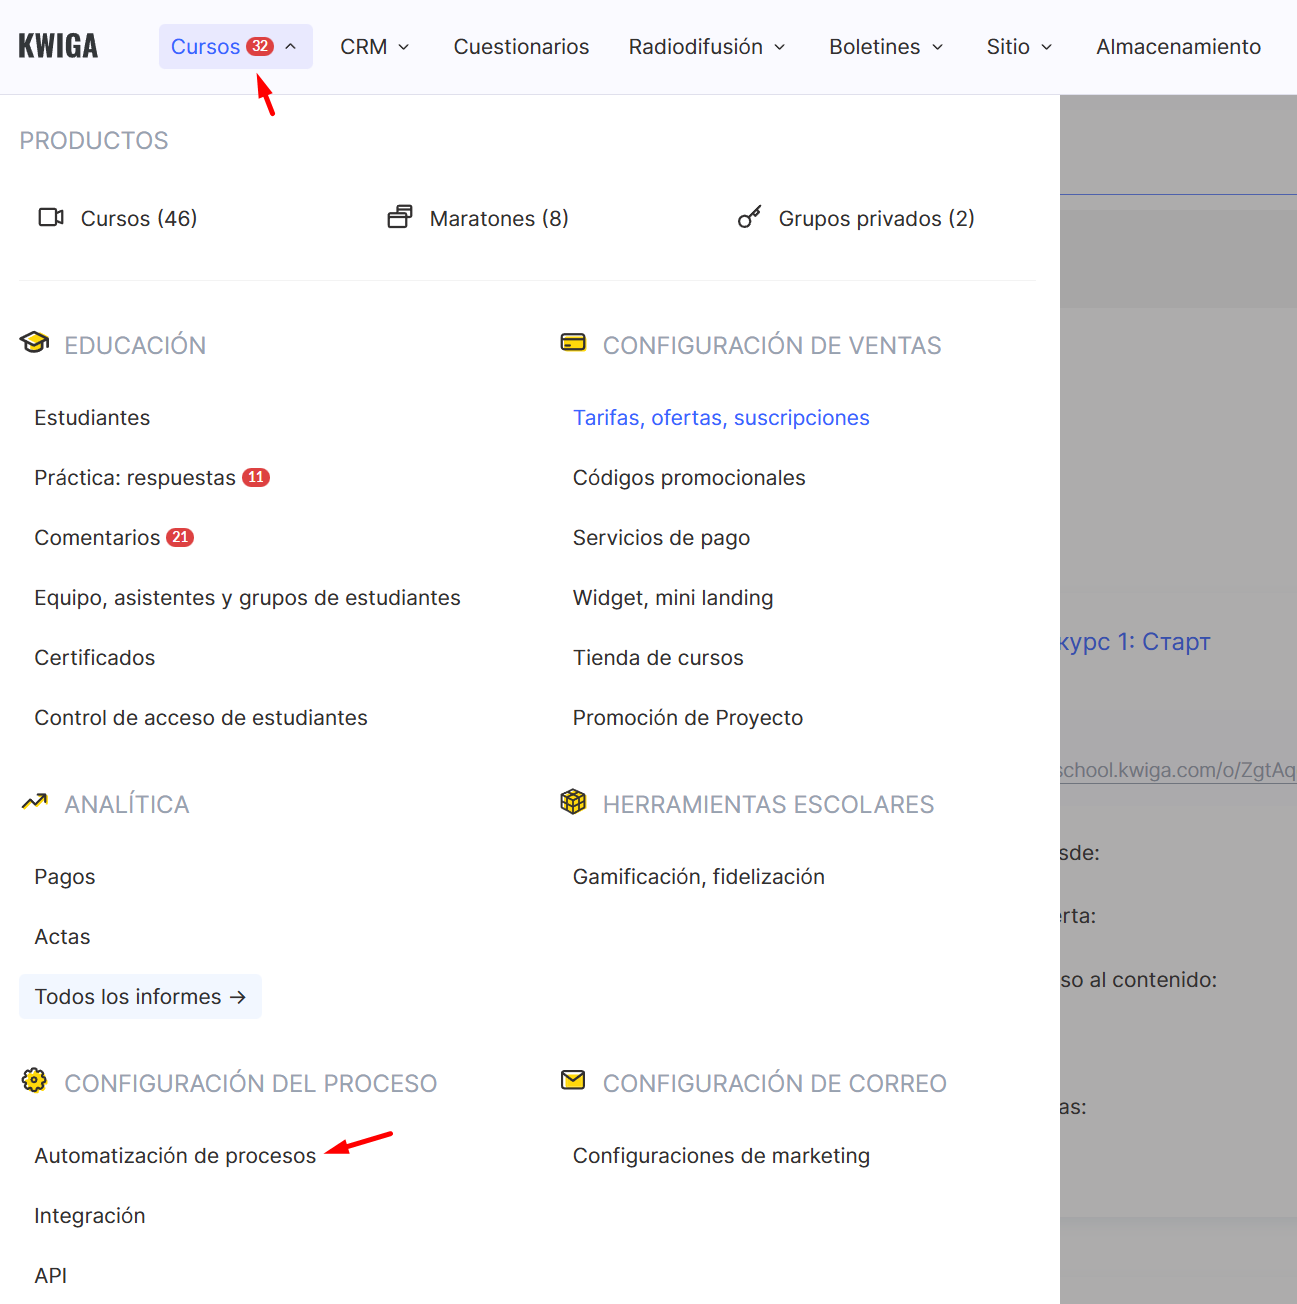Click the Todos los informes button
This screenshot has height=1304, width=1297.
(140, 997)
